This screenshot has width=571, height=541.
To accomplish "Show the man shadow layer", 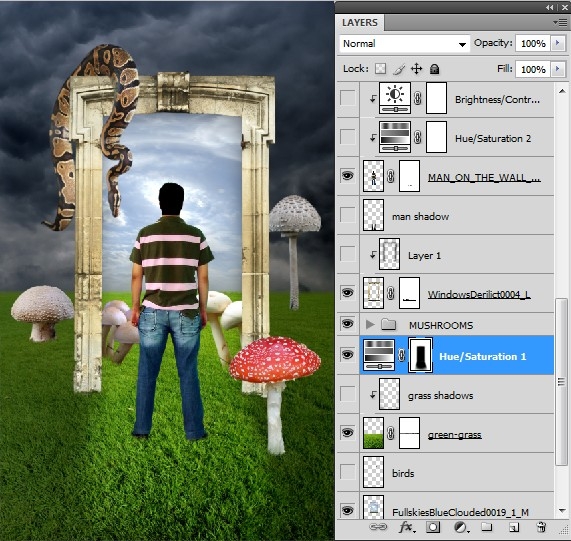I will pyautogui.click(x=347, y=215).
